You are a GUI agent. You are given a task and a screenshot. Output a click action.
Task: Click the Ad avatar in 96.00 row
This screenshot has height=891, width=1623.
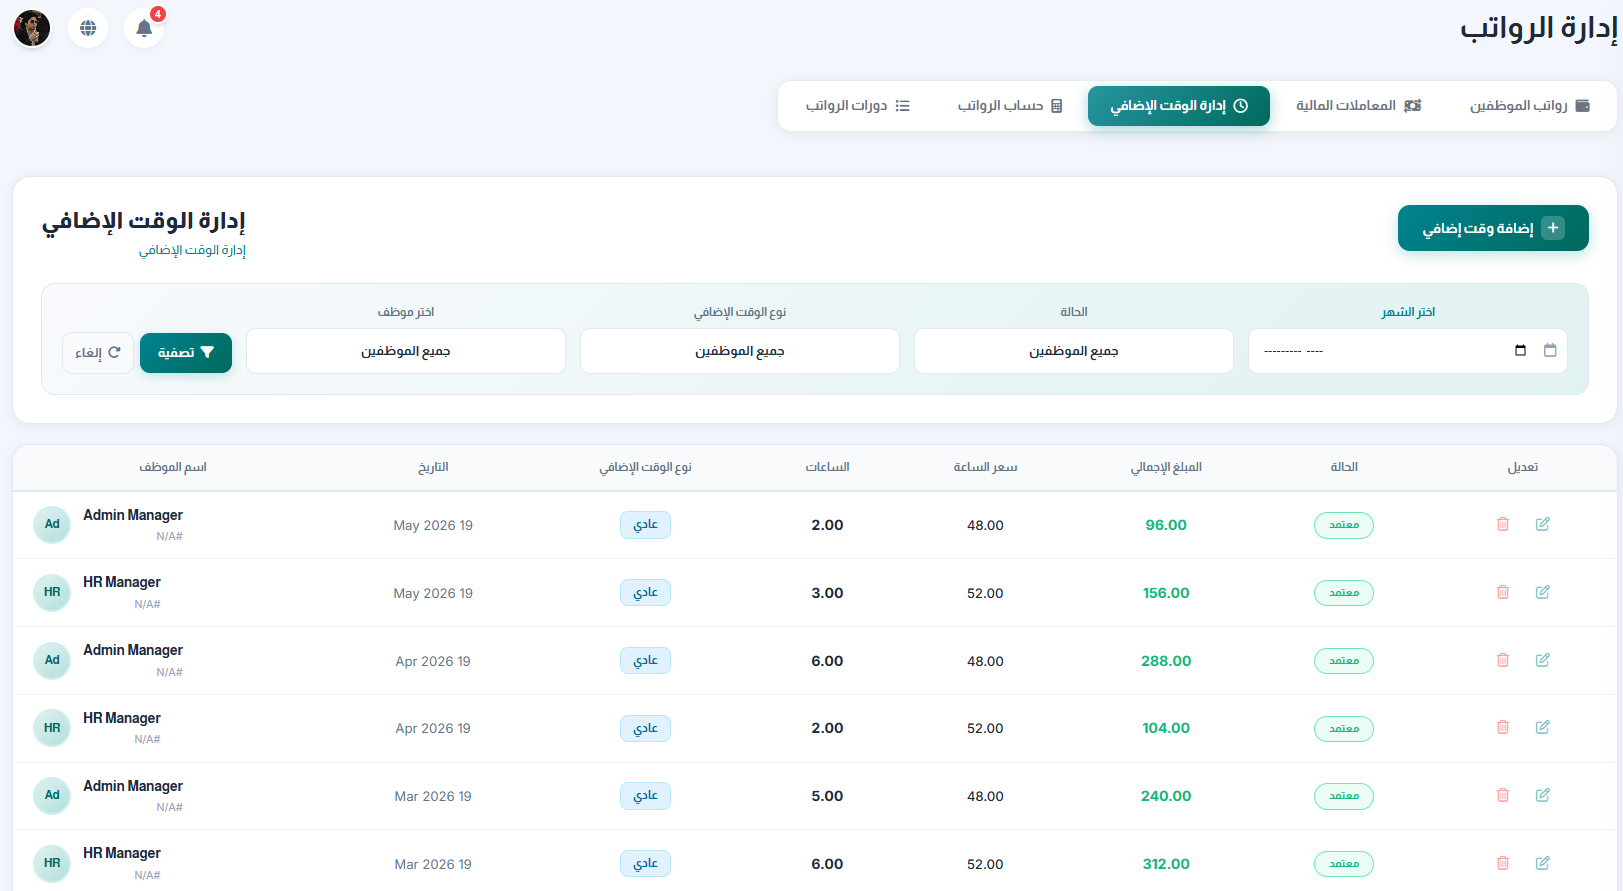(52, 524)
